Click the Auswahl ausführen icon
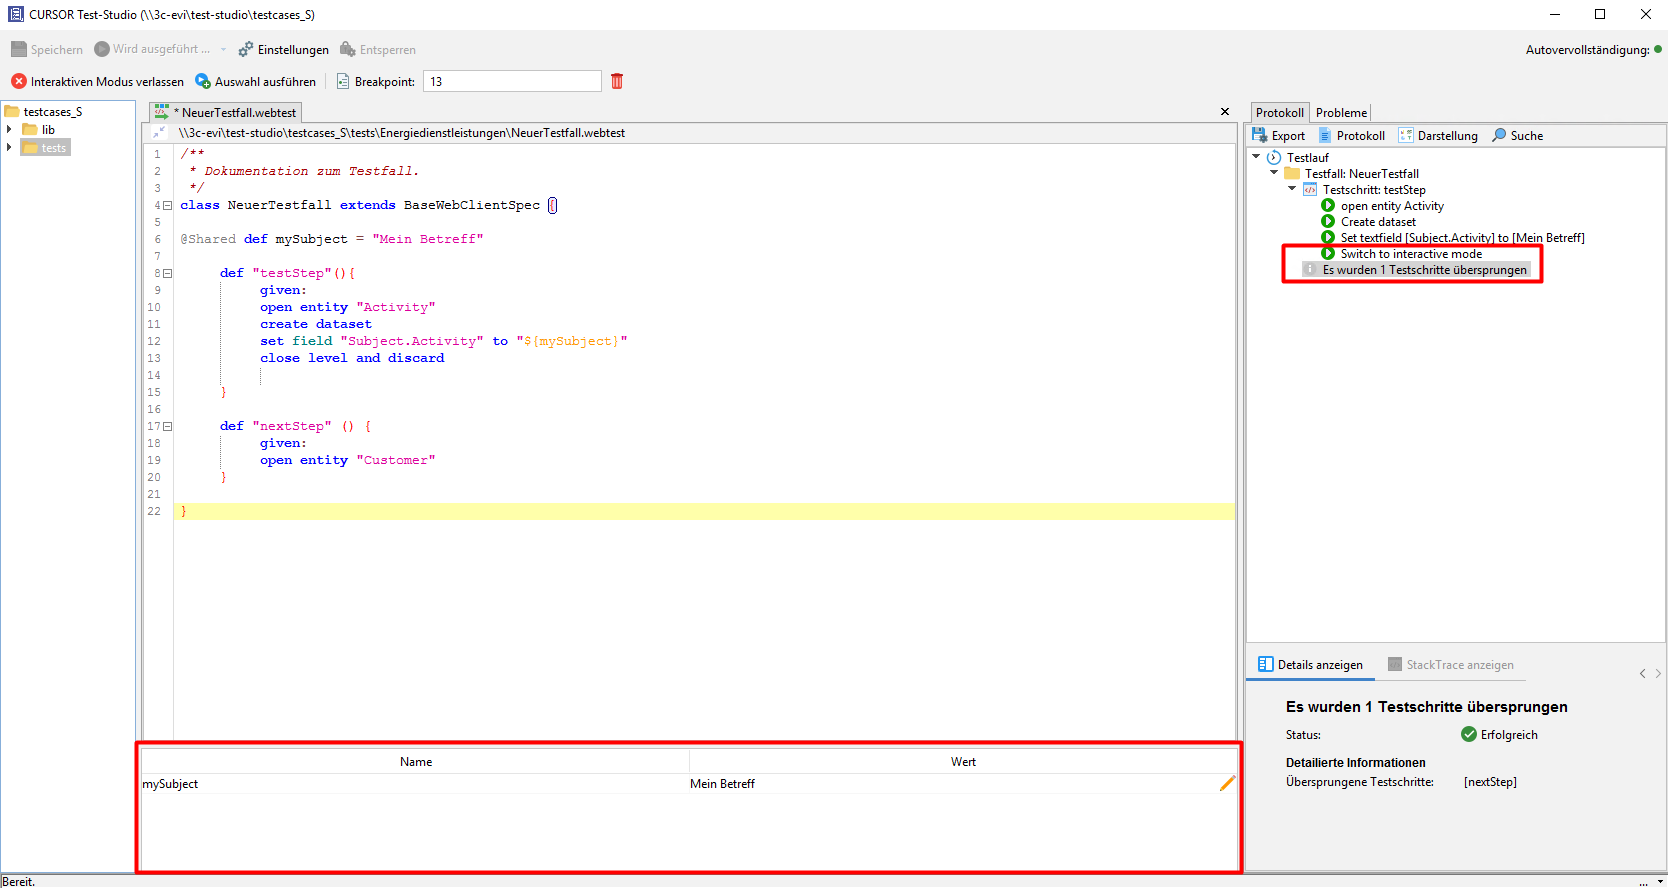 pos(203,81)
